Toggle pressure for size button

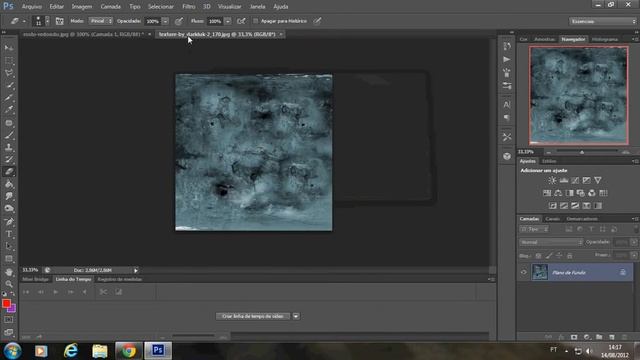[317, 21]
